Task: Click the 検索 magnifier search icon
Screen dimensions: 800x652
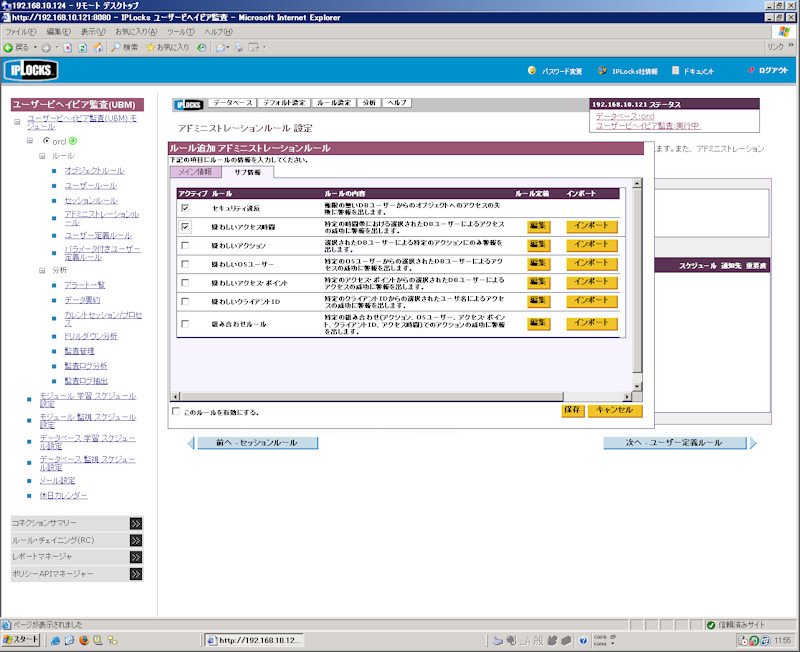Action: pos(116,47)
